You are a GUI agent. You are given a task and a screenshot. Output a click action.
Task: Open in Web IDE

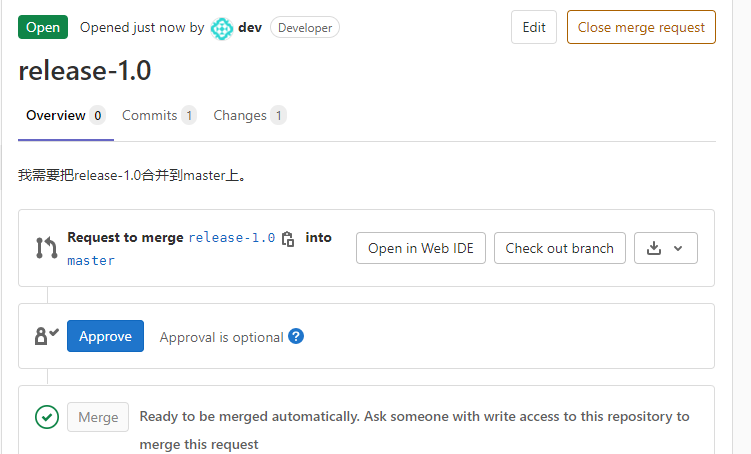point(421,248)
